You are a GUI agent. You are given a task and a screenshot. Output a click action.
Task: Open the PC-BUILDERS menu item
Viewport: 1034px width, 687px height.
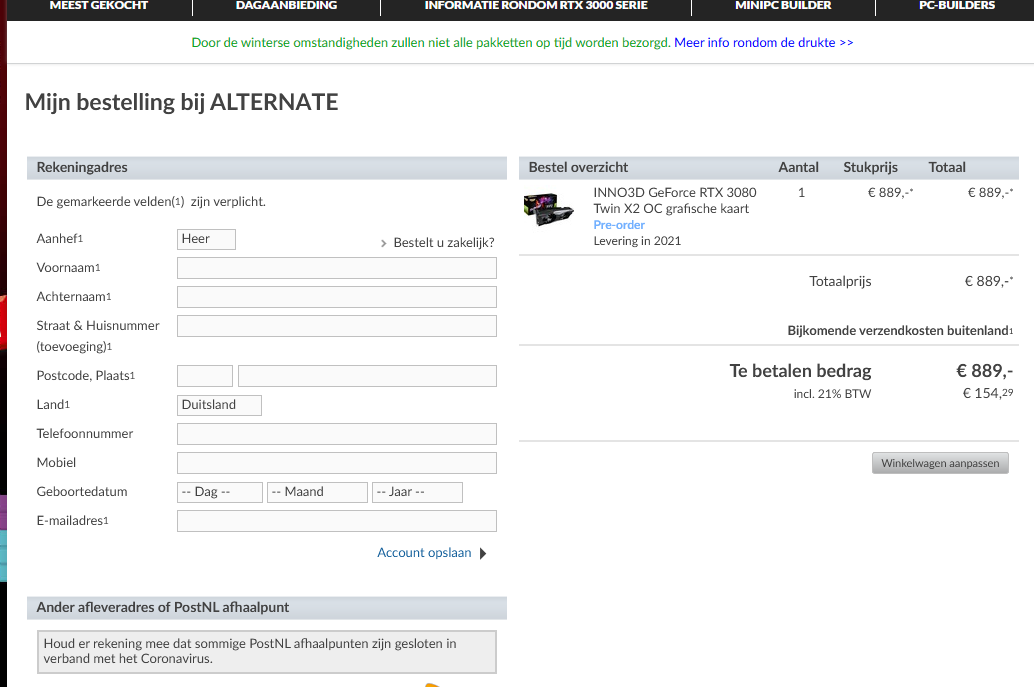[x=957, y=5]
